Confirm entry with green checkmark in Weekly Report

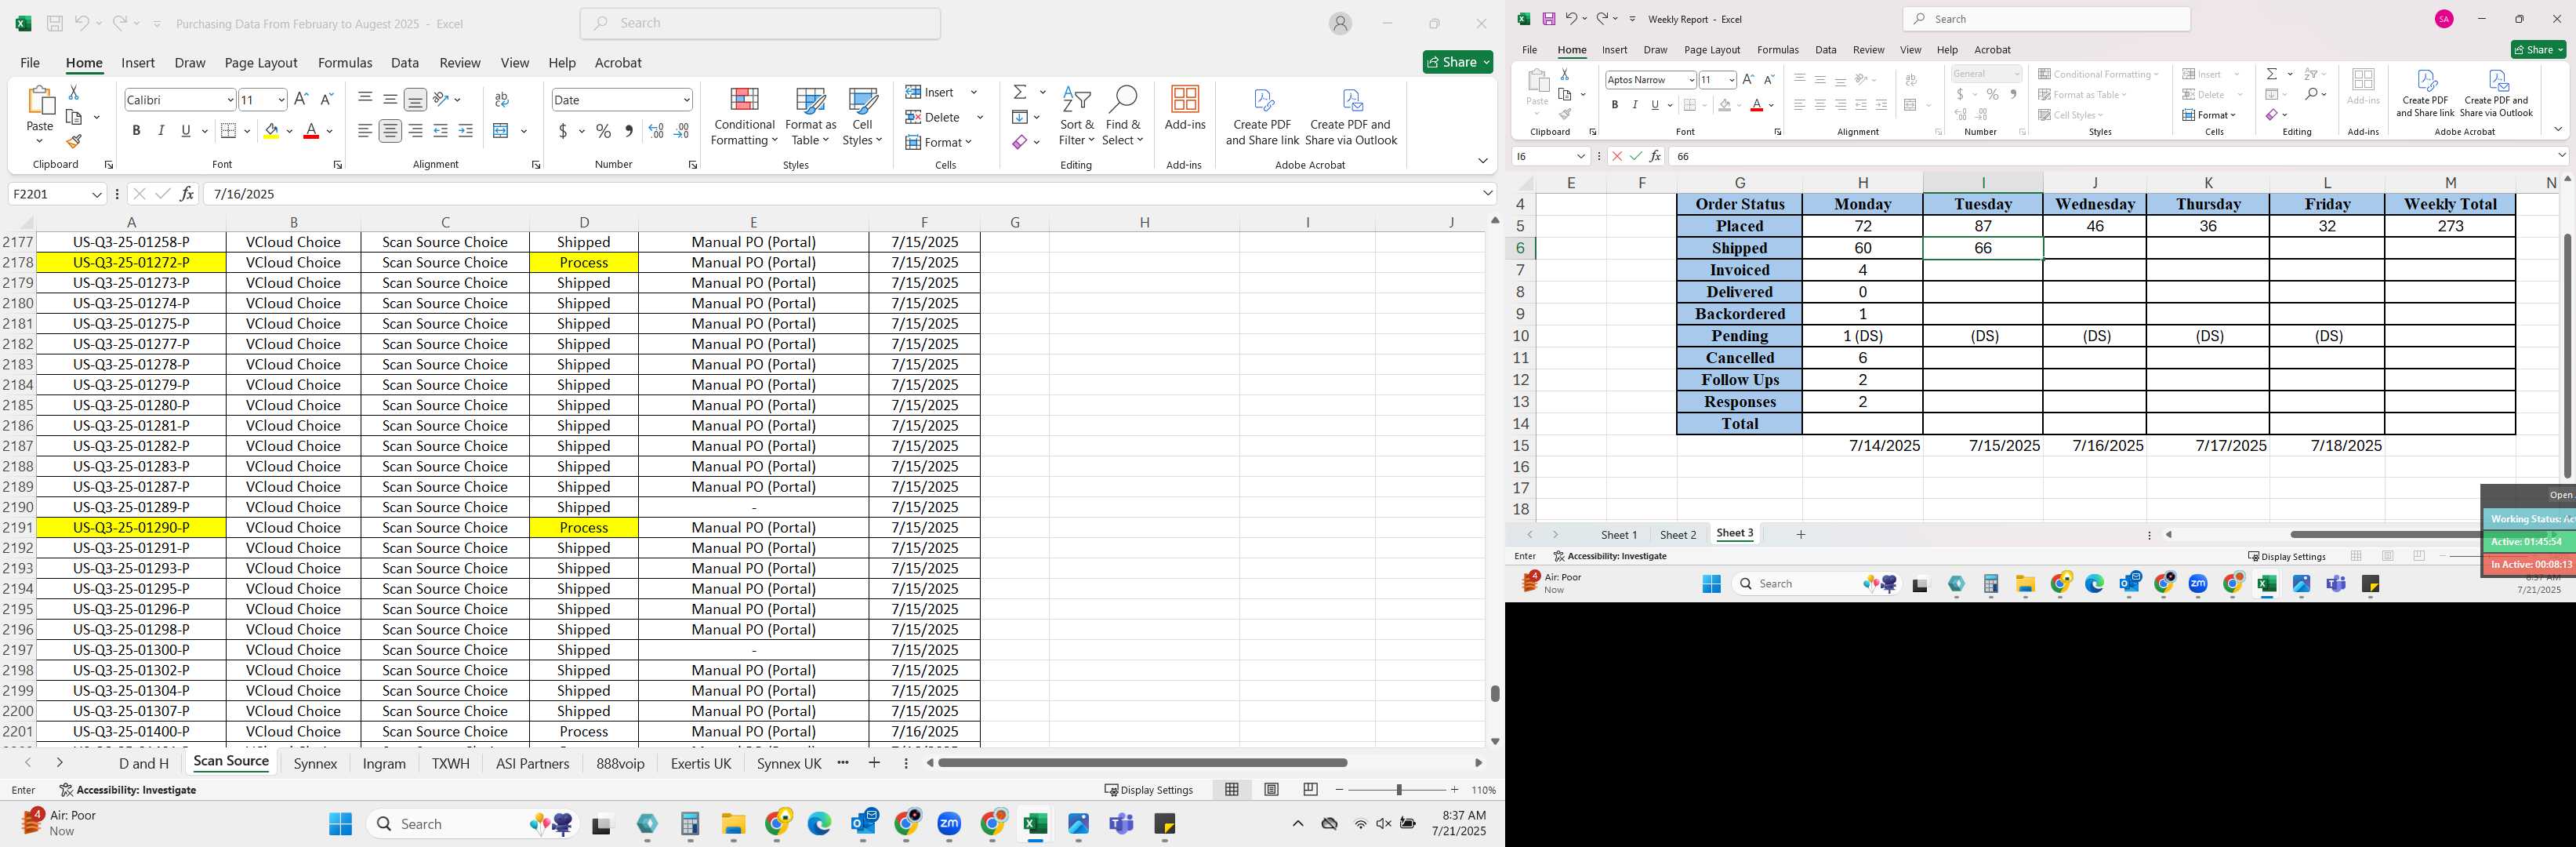point(1636,156)
